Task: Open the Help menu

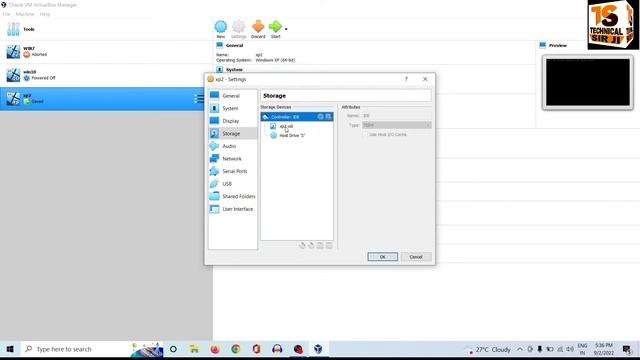Action: [x=45, y=14]
